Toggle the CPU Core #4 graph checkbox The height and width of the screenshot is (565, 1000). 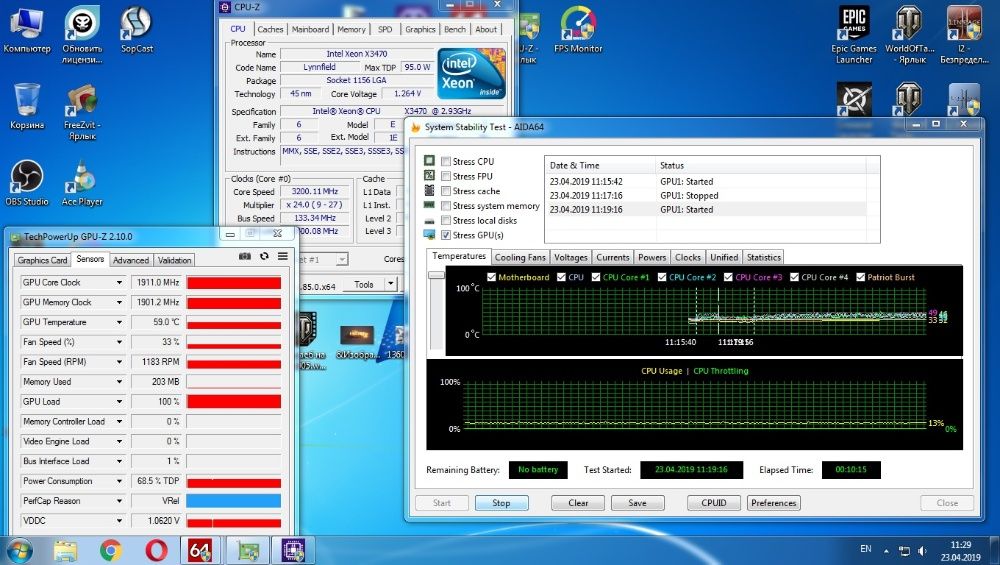coord(794,277)
